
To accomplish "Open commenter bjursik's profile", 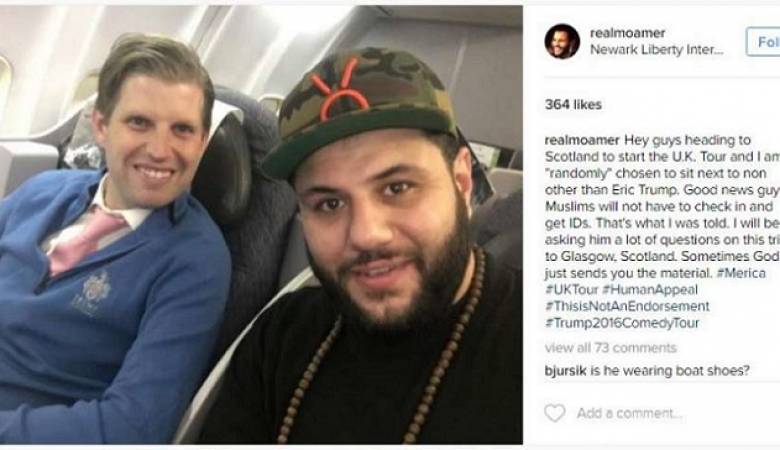I will click(x=565, y=370).
